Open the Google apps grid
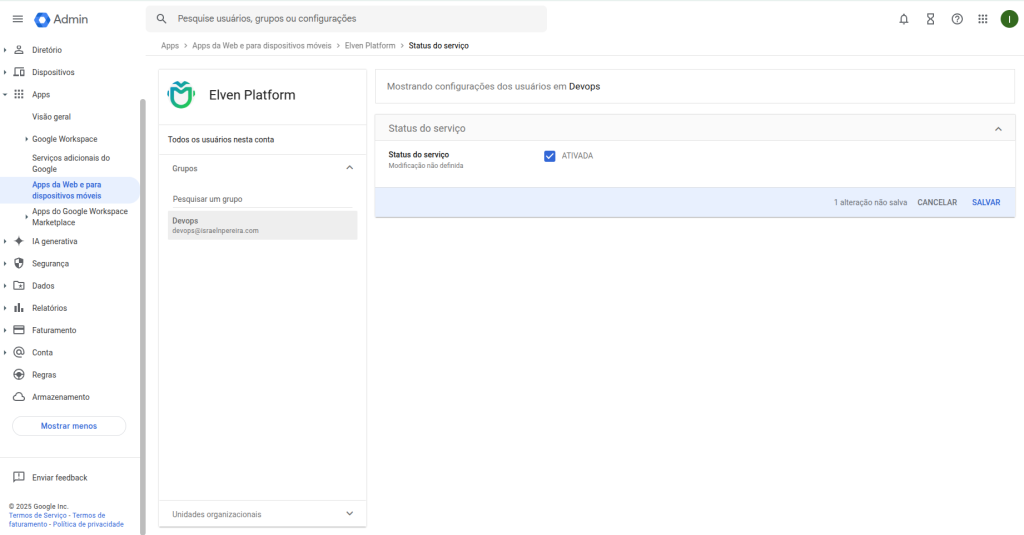 click(983, 19)
